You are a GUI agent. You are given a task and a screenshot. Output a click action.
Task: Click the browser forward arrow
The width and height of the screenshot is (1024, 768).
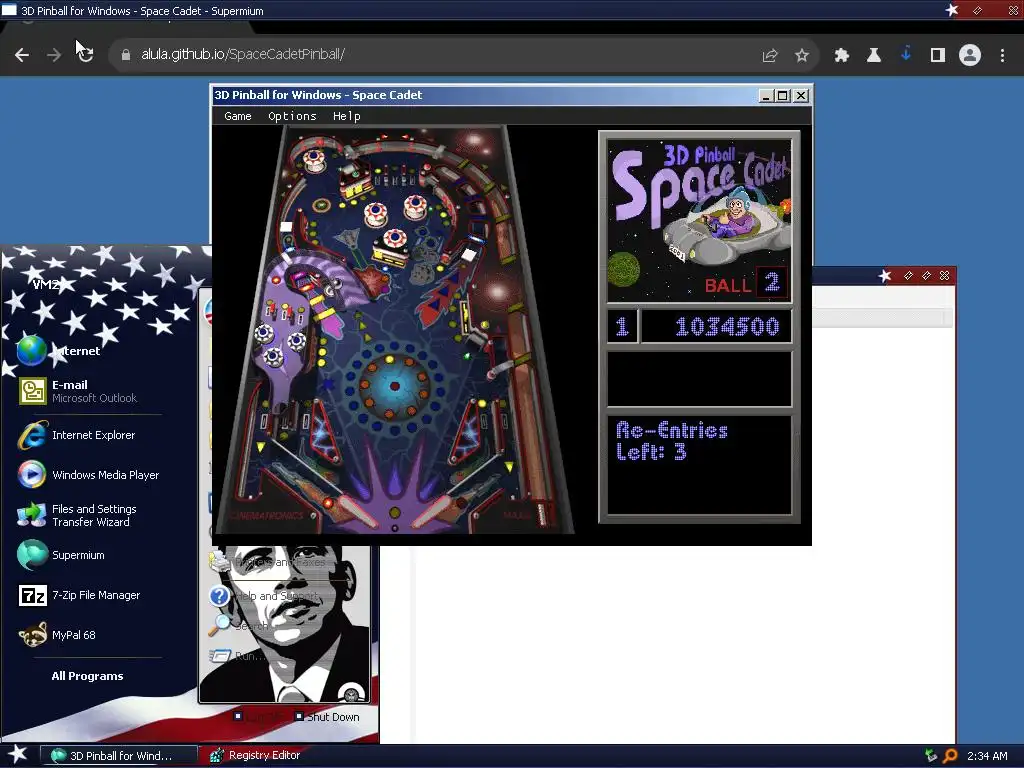pos(54,55)
